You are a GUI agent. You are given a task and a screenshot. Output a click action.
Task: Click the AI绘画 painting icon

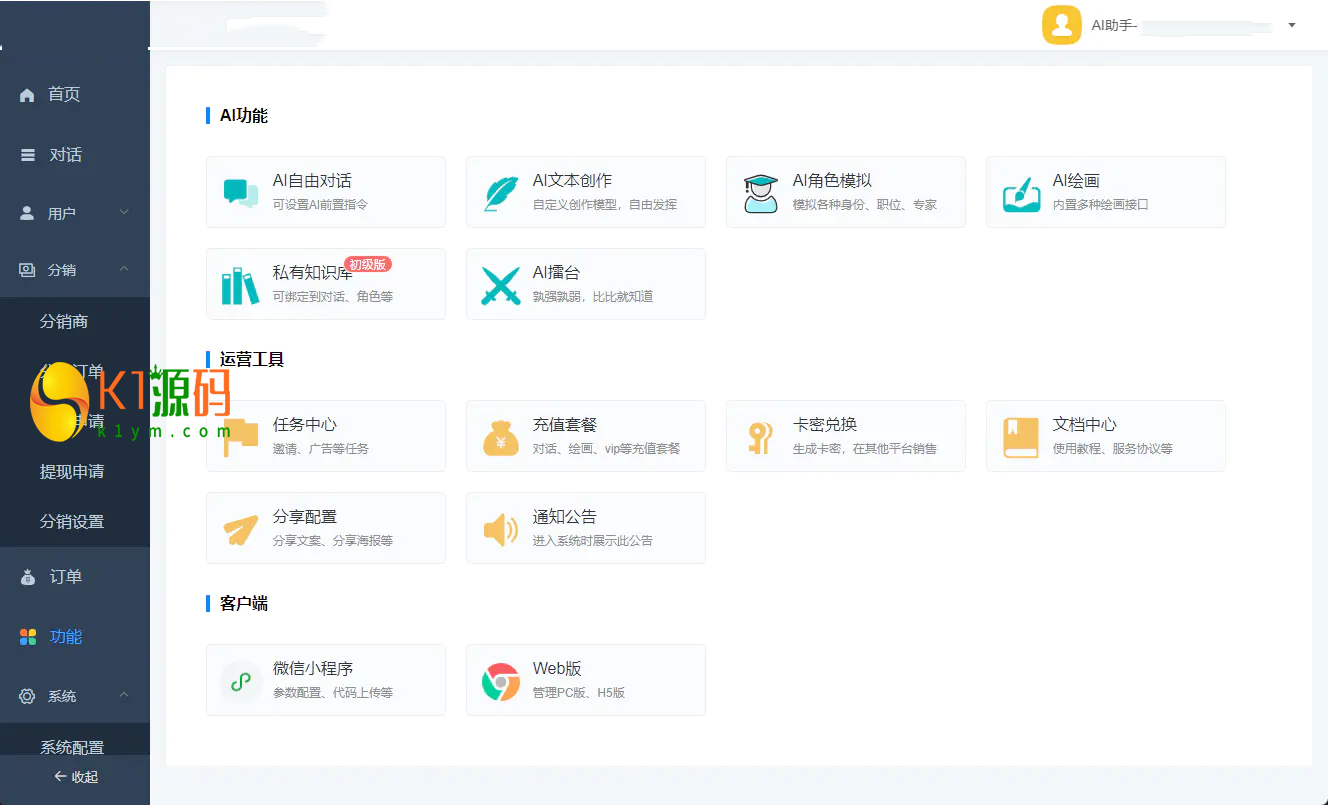1021,192
